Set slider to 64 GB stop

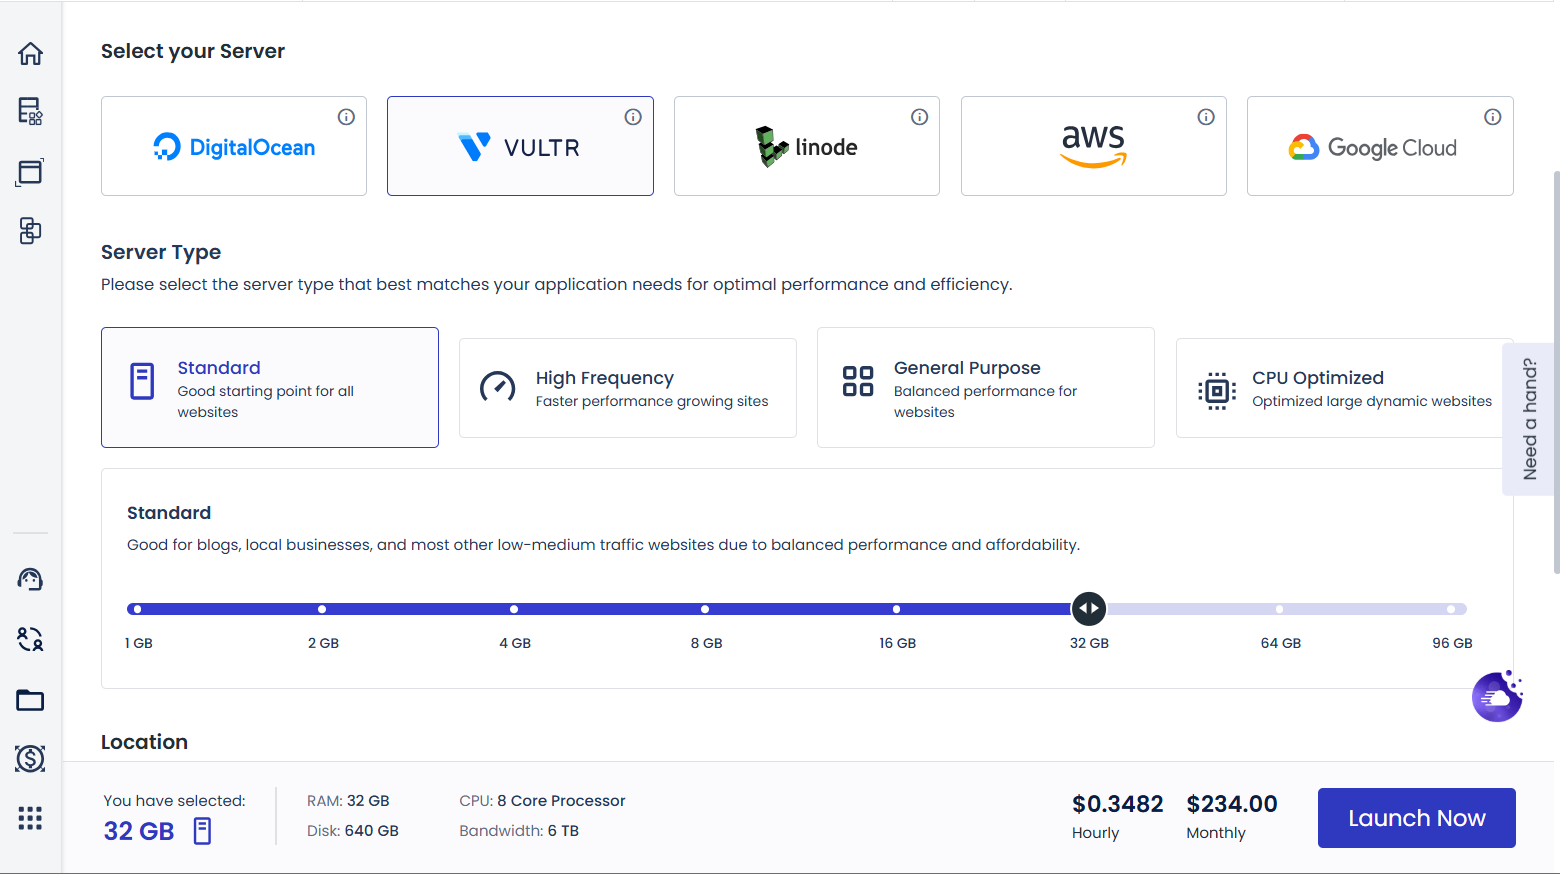tap(1279, 609)
